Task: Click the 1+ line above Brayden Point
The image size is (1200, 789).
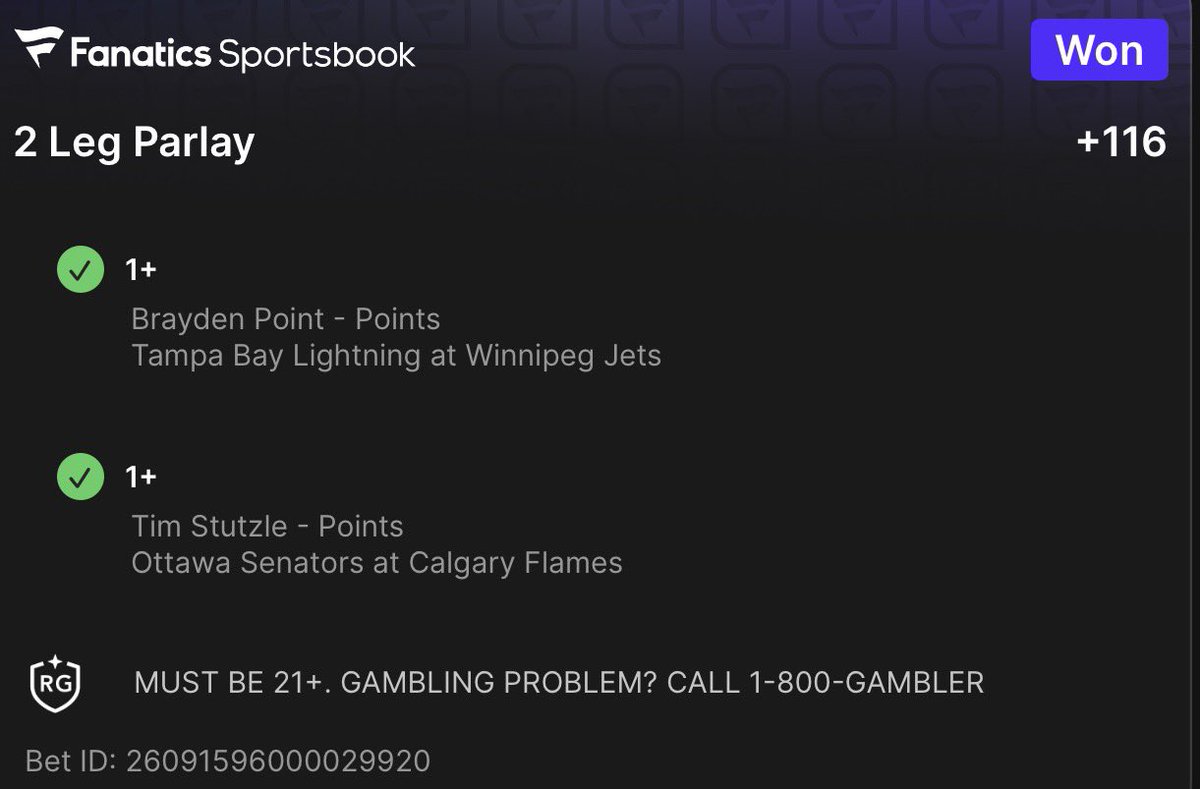Action: 141,270
